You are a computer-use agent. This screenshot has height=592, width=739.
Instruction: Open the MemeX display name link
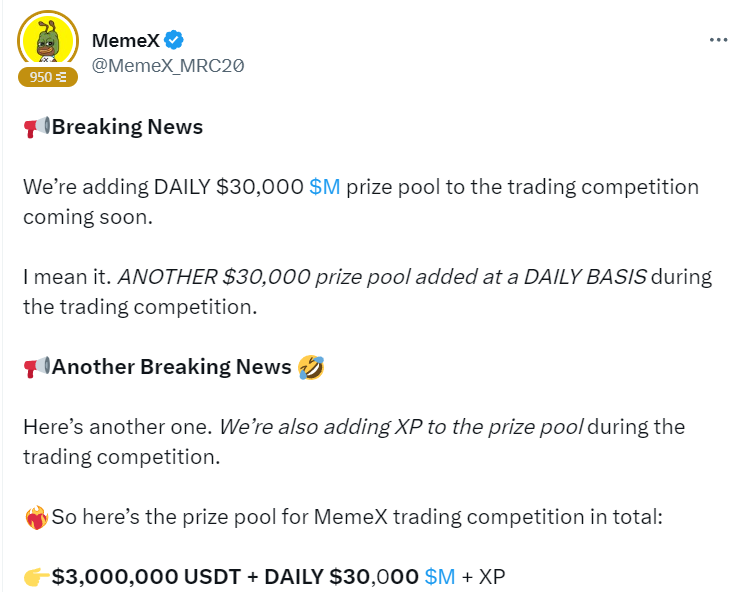125,41
